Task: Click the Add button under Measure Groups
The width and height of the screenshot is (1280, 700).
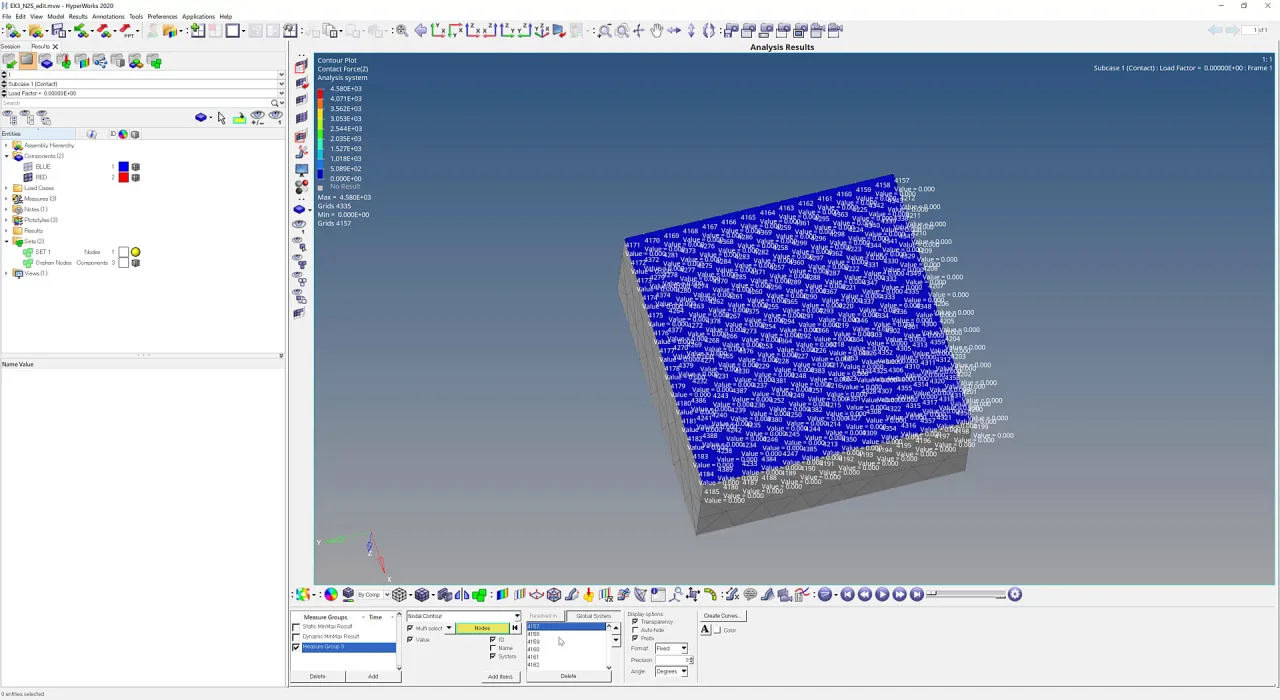Action: pos(373,676)
